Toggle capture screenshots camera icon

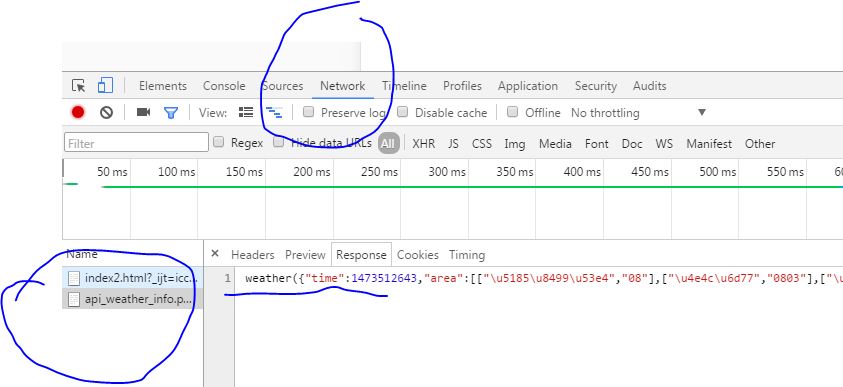[143, 112]
